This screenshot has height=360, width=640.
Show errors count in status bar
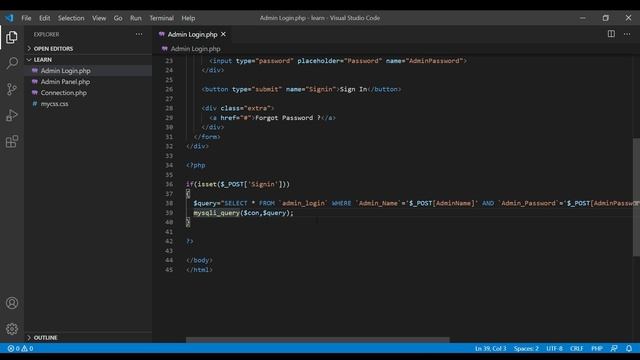point(13,349)
